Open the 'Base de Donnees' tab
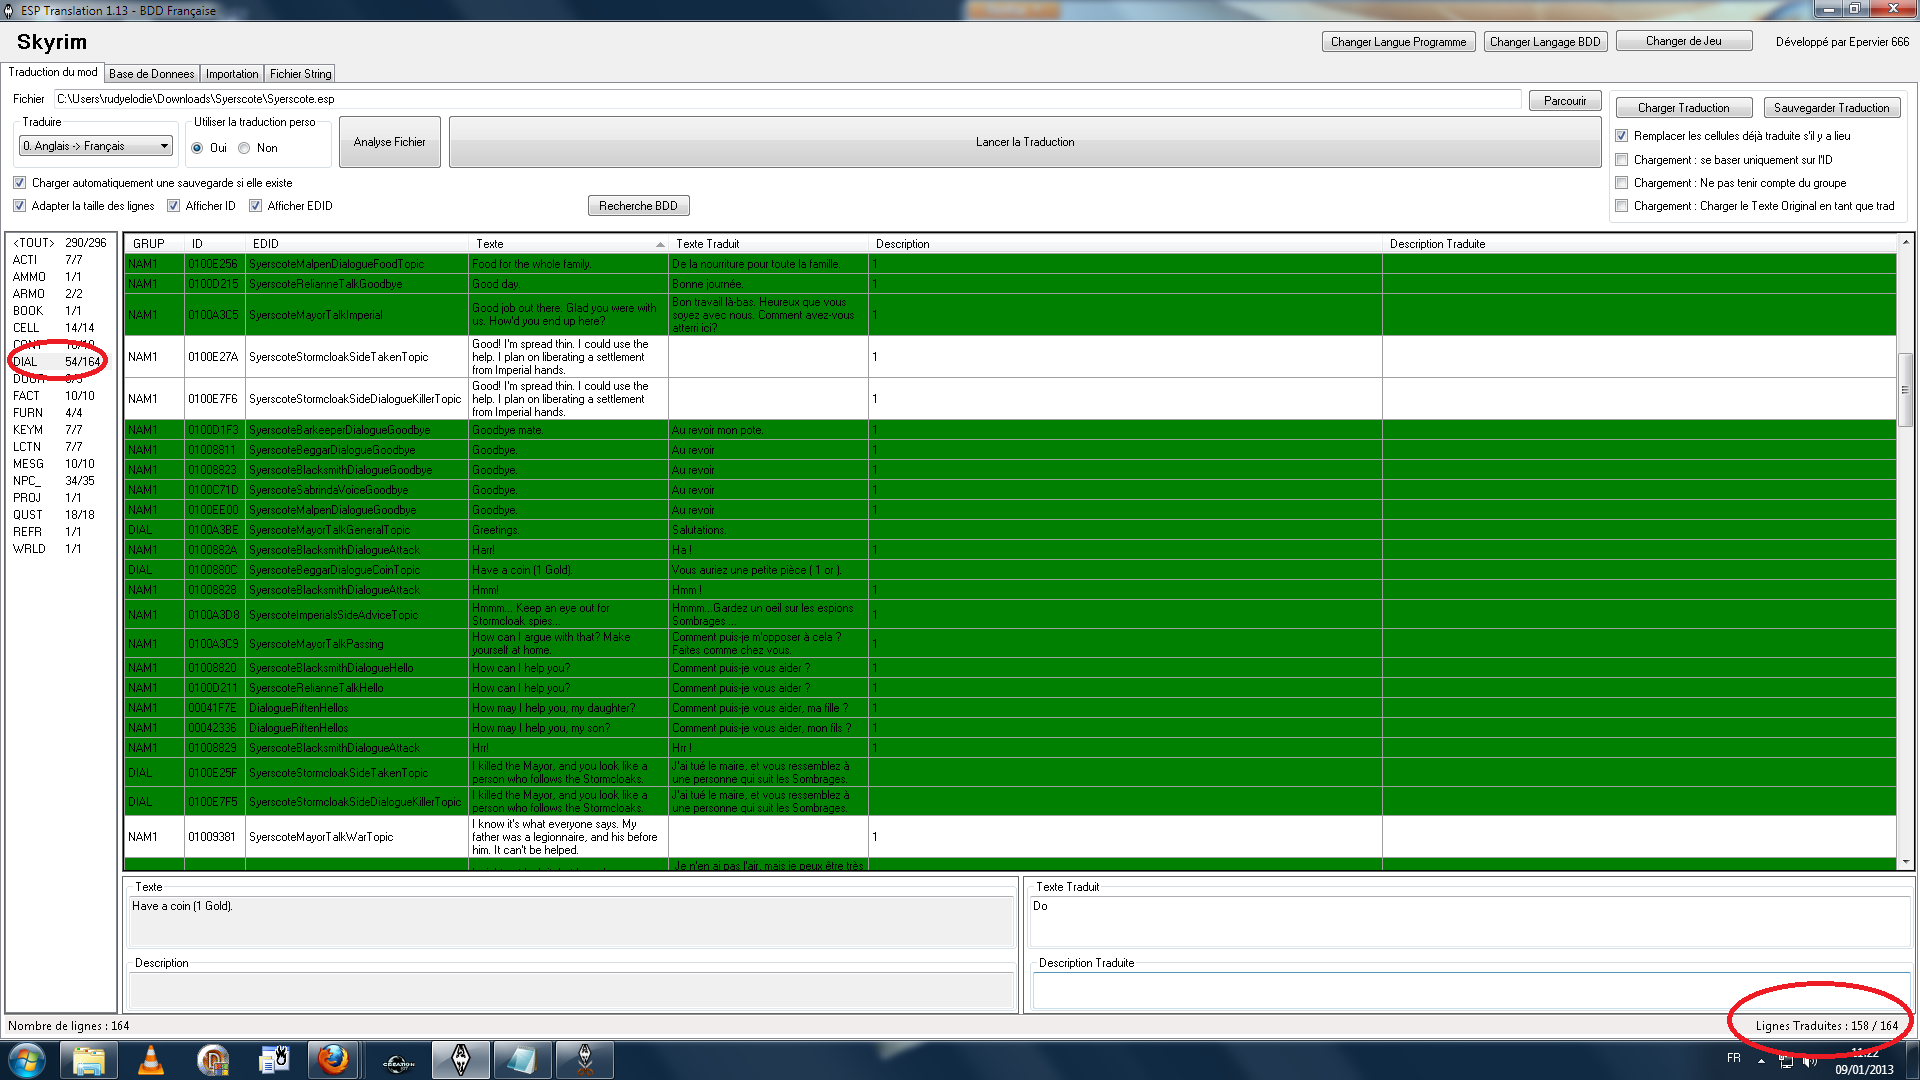Screen dimensions: 1920x1080 point(152,74)
